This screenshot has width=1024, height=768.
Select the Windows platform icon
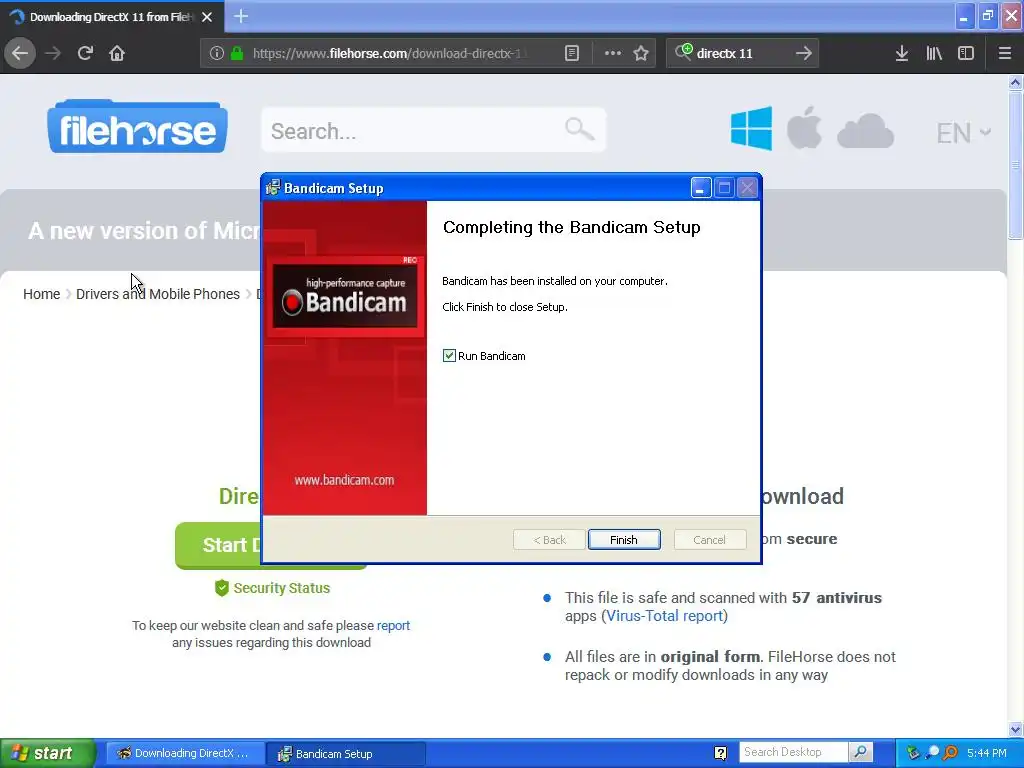(x=751, y=128)
